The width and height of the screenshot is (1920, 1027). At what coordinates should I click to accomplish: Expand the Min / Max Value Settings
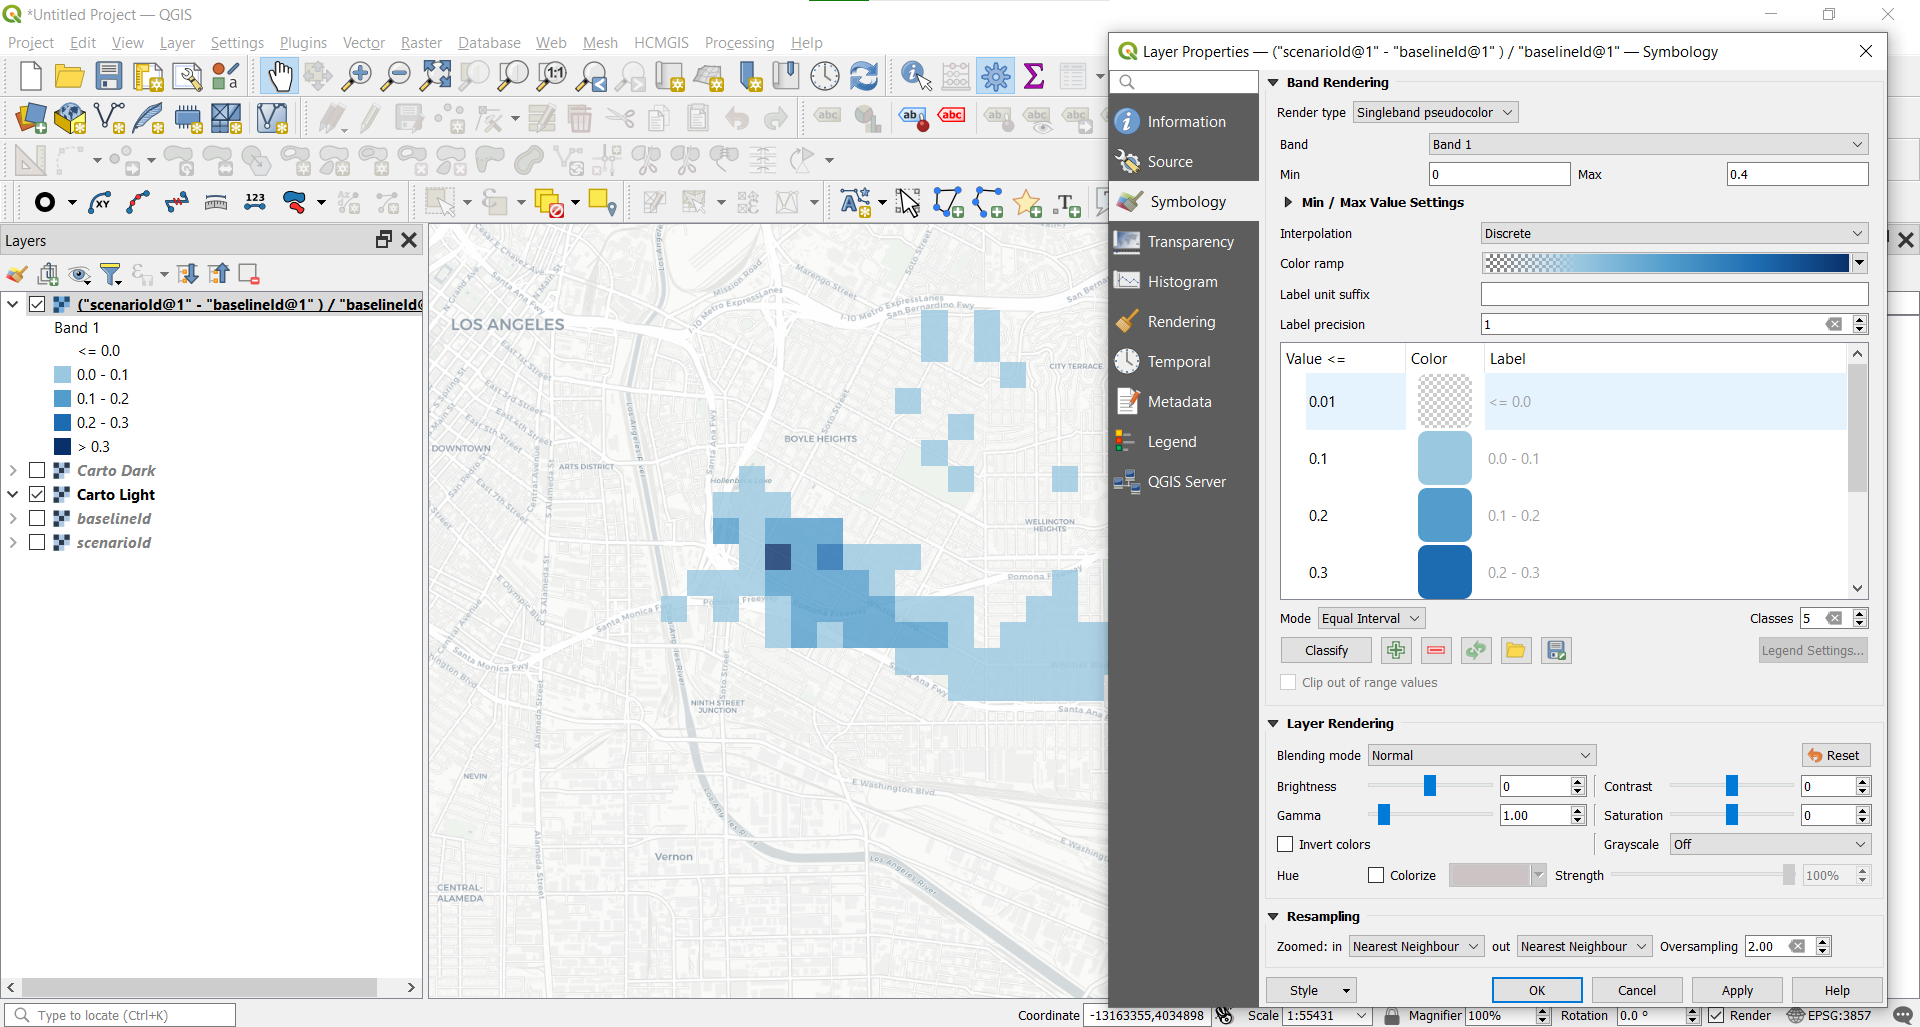[x=1288, y=203]
